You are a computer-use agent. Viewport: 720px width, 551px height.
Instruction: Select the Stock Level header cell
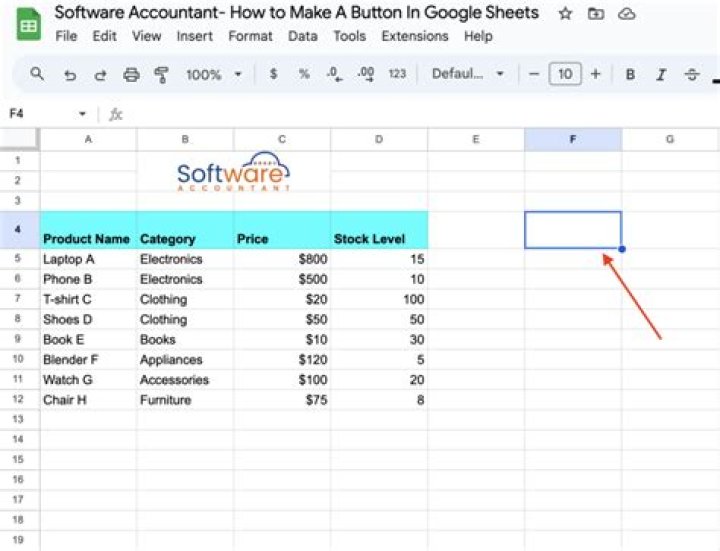379,230
